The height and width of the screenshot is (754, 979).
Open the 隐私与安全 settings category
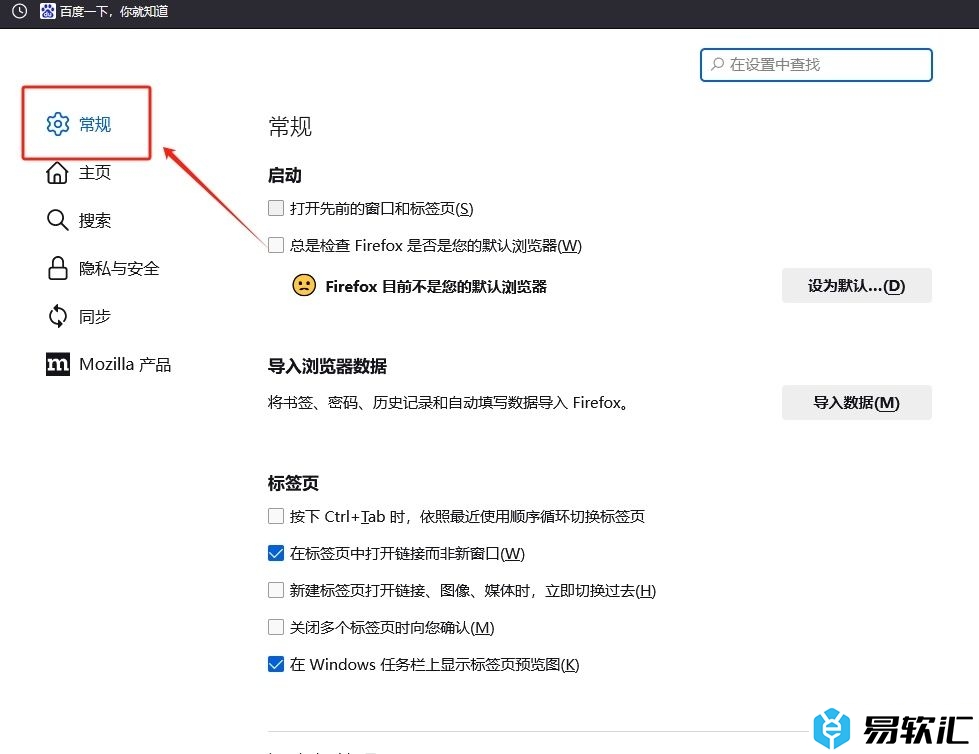(x=104, y=268)
